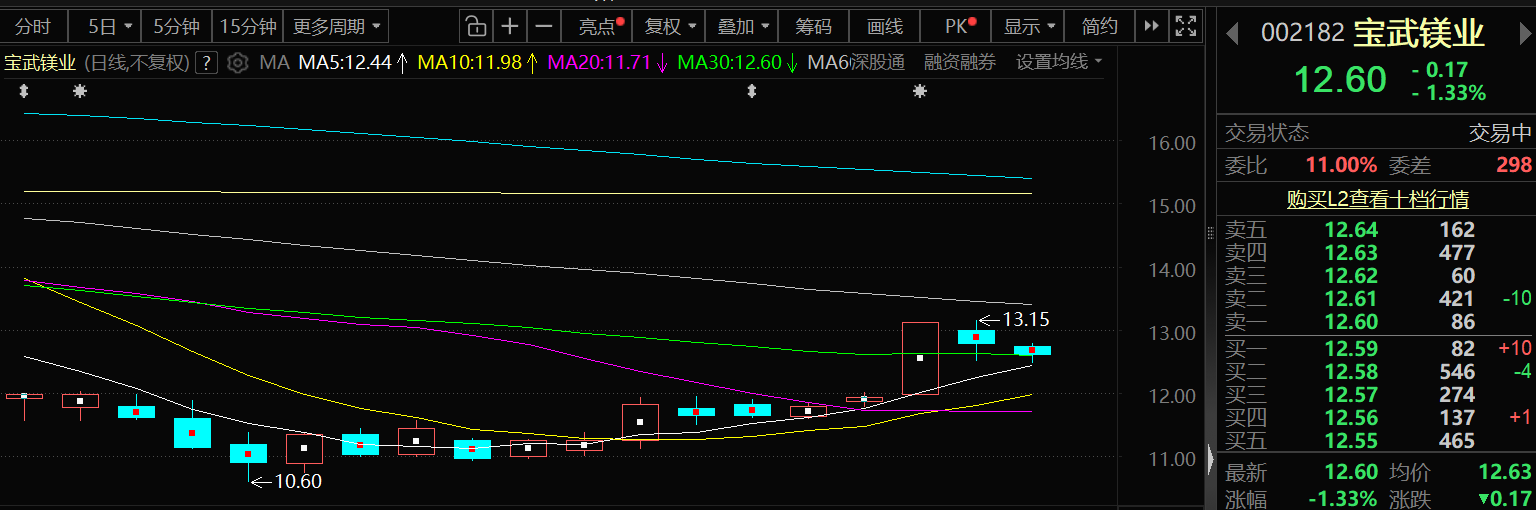The height and width of the screenshot is (510, 1536).
Task: Switch to 5分钟 chart period
Action: (x=176, y=26)
